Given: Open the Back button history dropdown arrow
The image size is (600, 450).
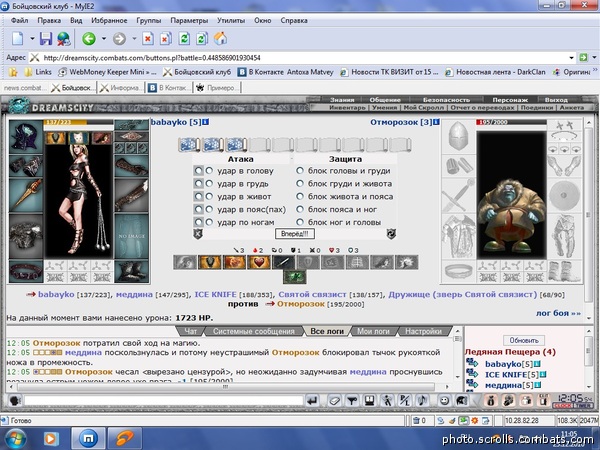Looking at the screenshot, I should click(x=104, y=38).
